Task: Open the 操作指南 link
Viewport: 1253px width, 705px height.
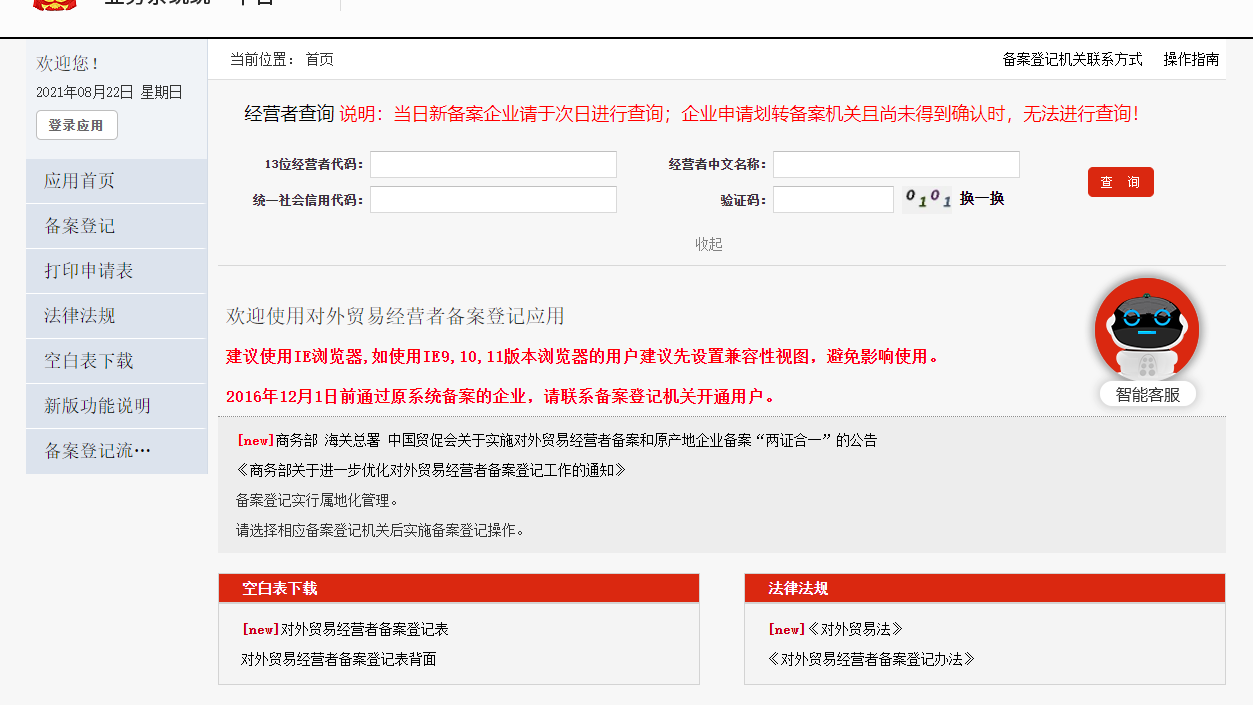Action: pyautogui.click(x=1191, y=59)
